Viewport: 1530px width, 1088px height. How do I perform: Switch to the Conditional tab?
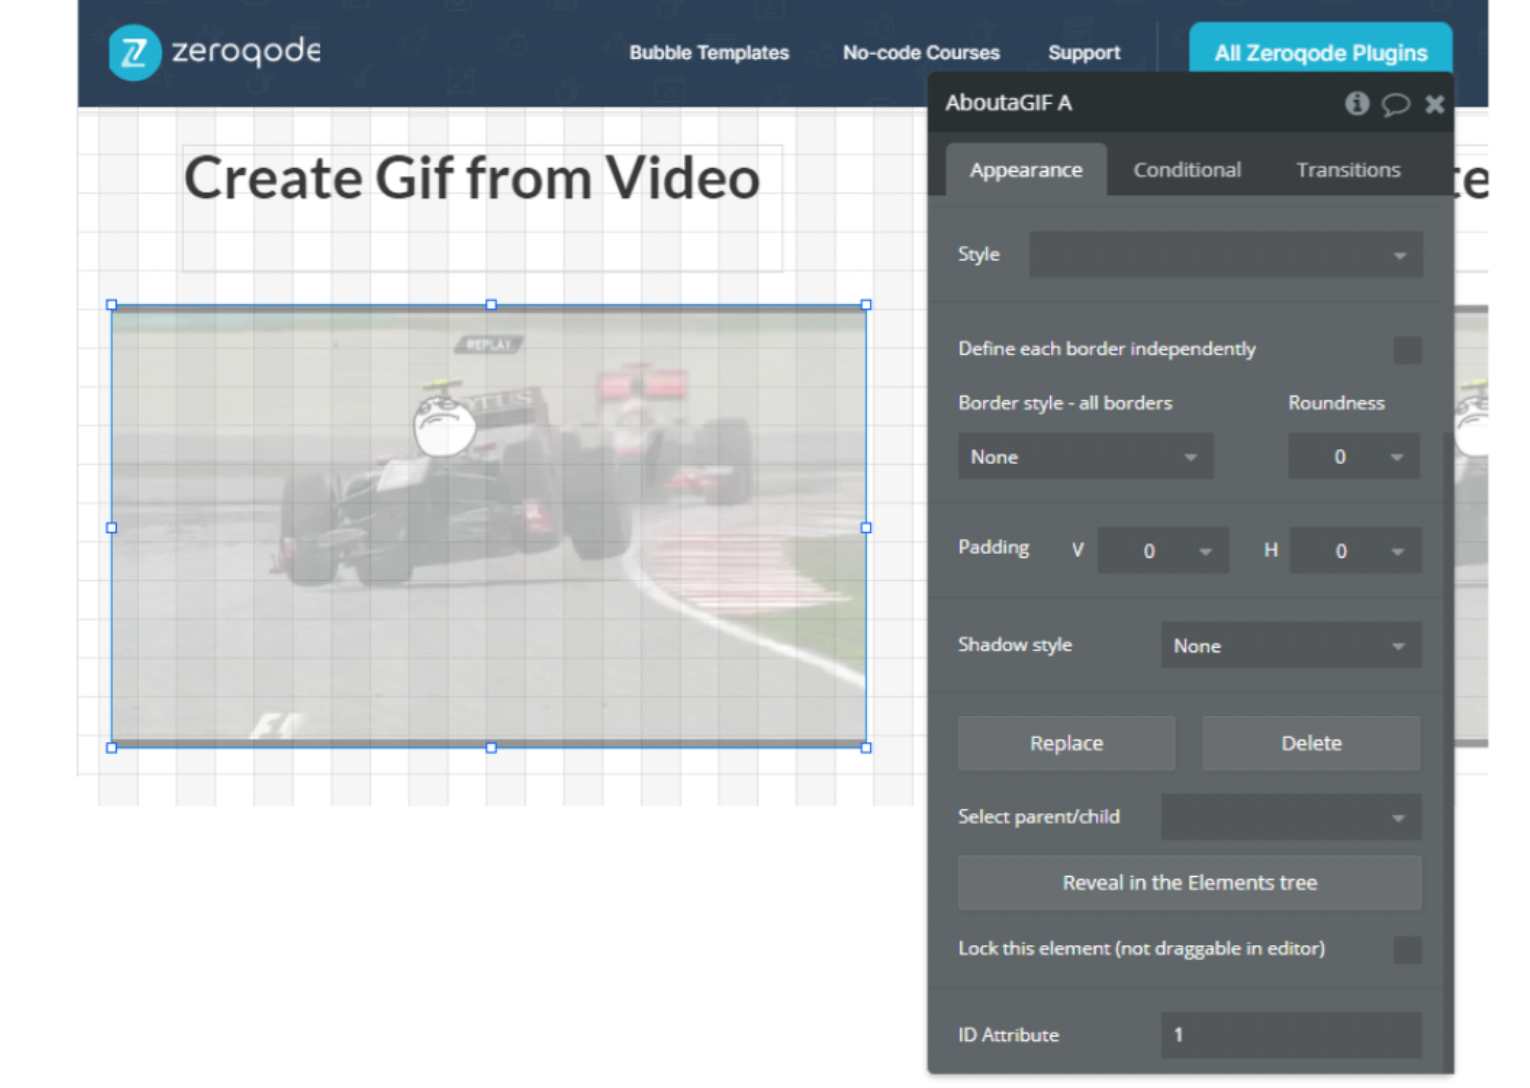tap(1187, 170)
